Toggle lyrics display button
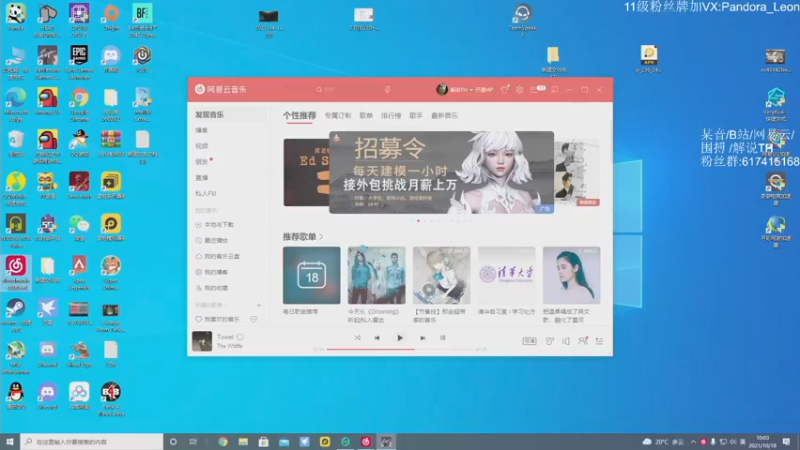This screenshot has height=450, width=800. pos(442,338)
